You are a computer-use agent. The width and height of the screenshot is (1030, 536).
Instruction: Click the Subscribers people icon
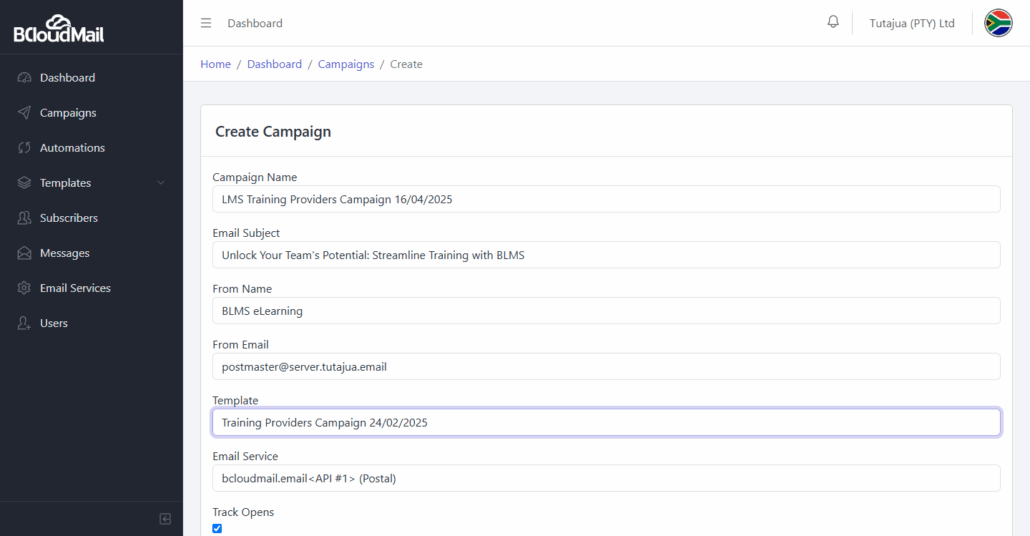click(24, 217)
